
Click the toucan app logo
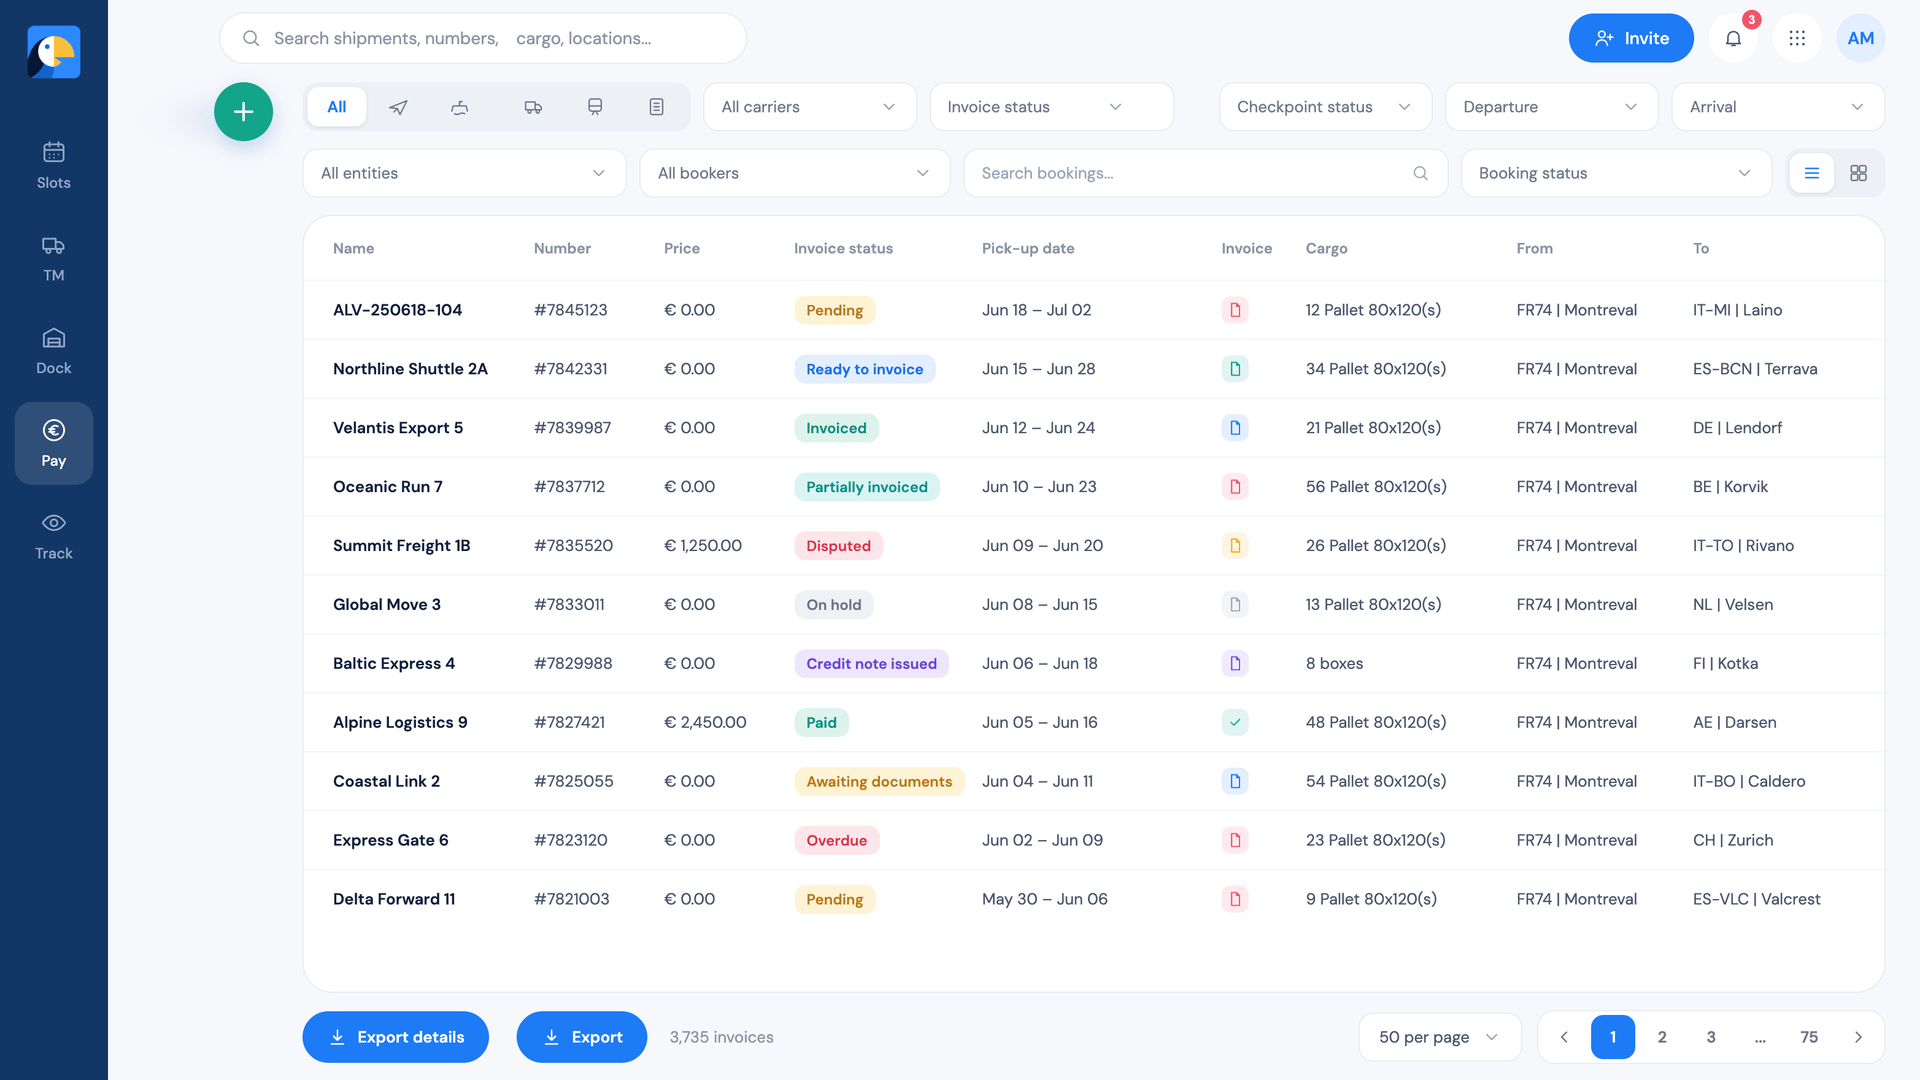[x=54, y=52]
